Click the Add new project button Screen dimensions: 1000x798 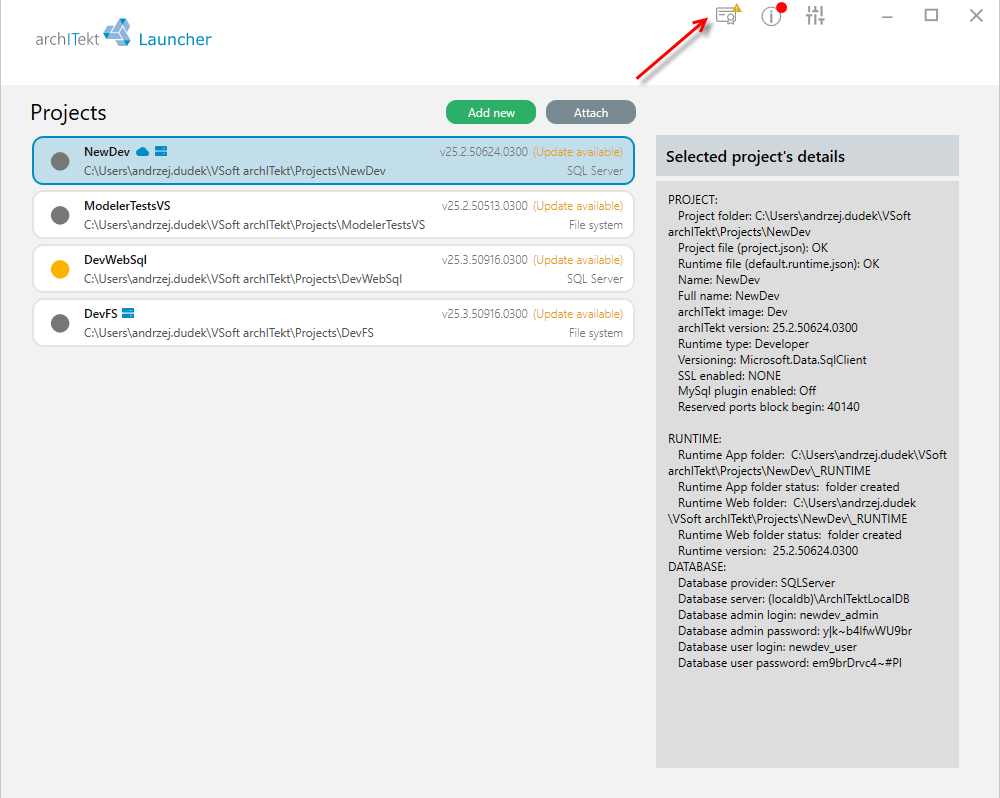[x=491, y=112]
